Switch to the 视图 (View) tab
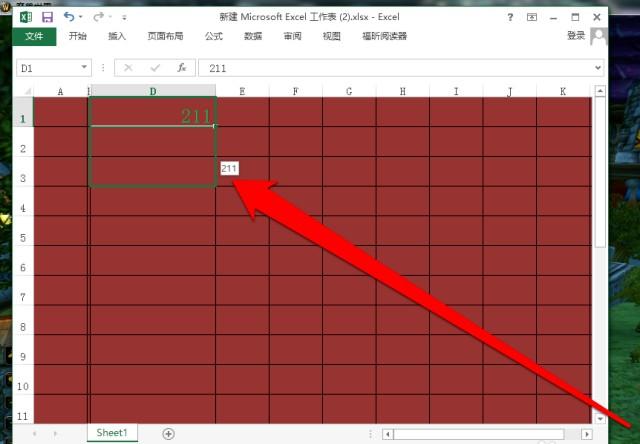This screenshot has height=444, width=640. (331, 36)
